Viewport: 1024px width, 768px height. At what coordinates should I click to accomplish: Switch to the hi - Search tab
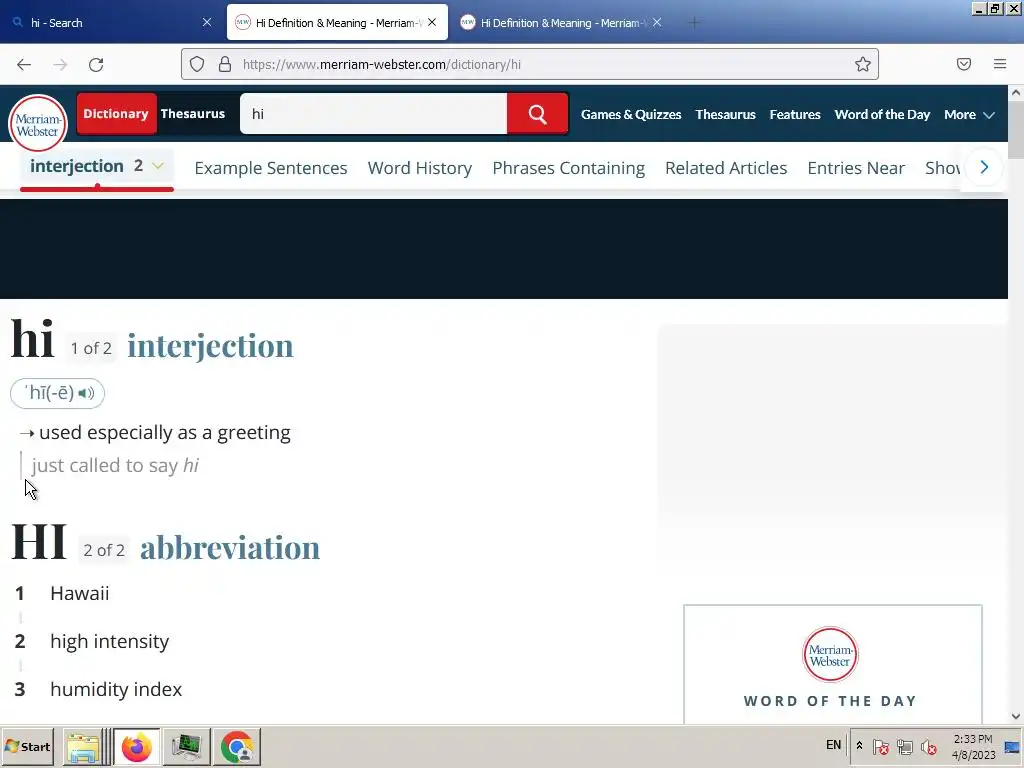(111, 23)
